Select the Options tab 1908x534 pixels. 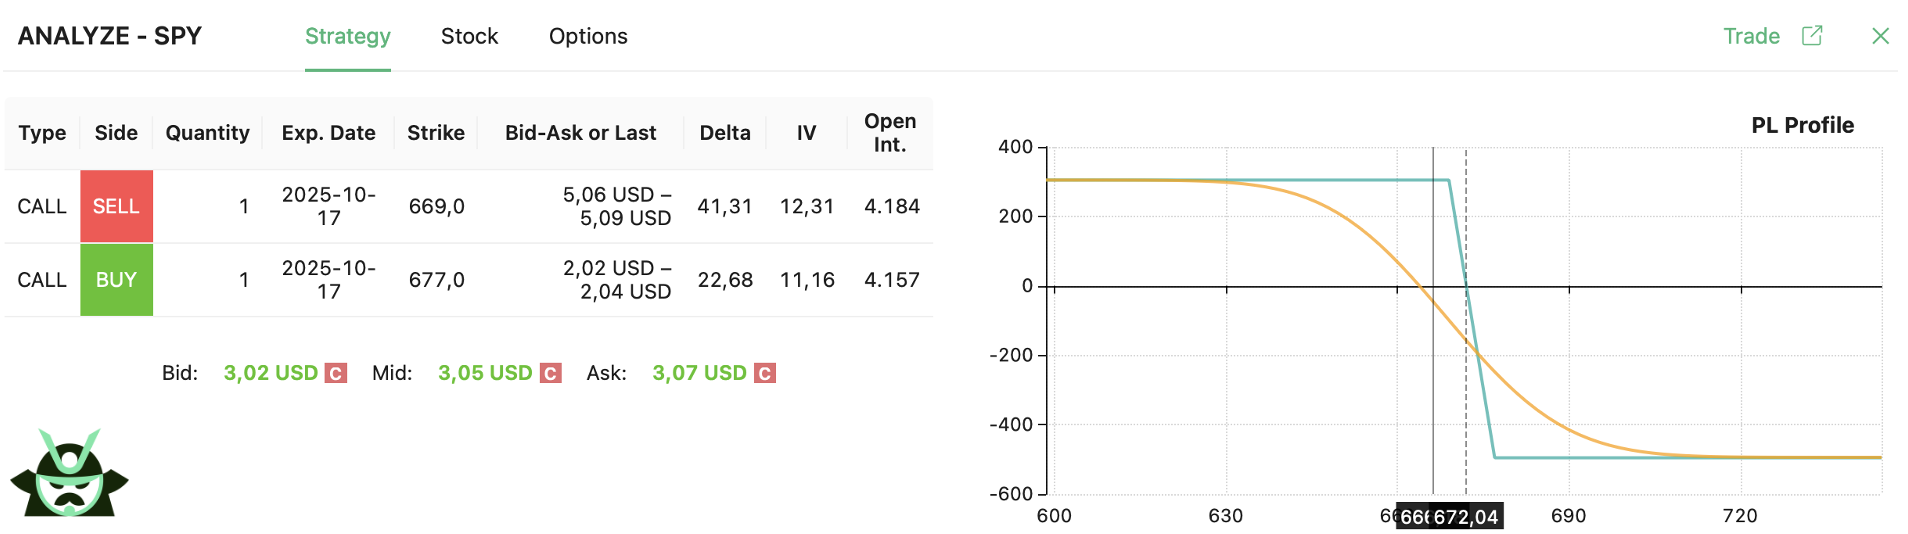tap(588, 36)
